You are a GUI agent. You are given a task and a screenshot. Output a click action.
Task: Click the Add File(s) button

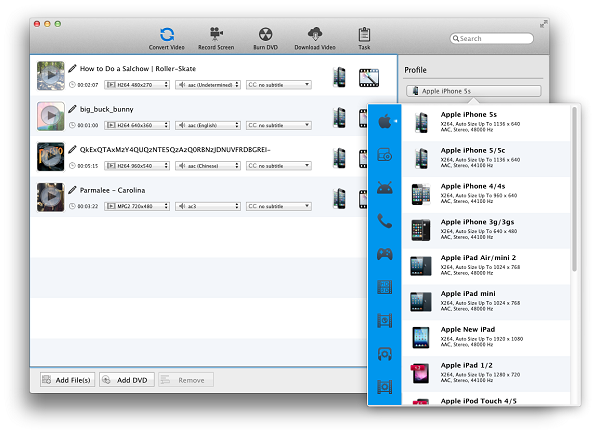coord(67,380)
